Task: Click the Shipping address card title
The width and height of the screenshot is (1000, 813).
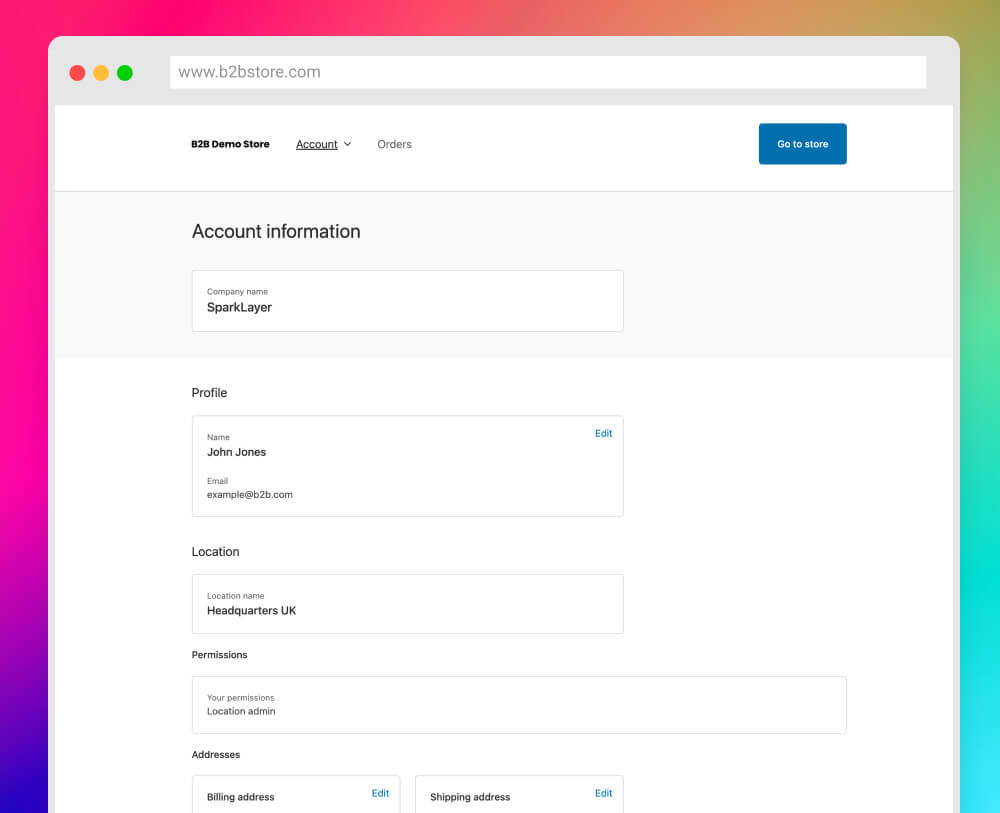Action: pos(470,797)
